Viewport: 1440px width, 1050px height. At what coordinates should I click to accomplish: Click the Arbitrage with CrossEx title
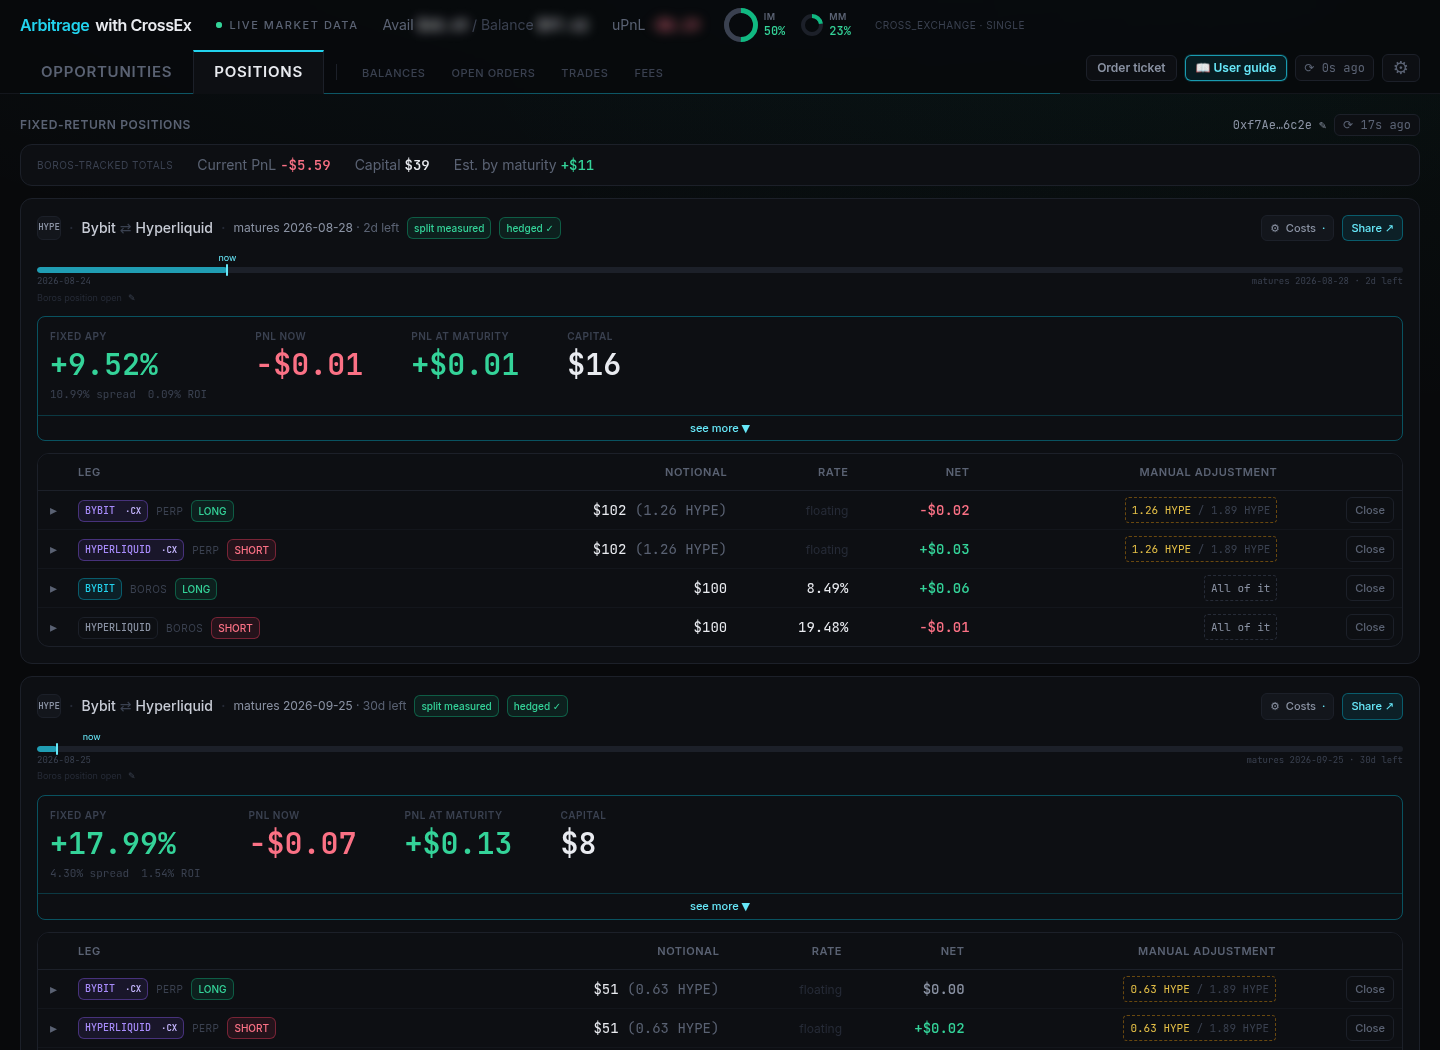click(106, 25)
